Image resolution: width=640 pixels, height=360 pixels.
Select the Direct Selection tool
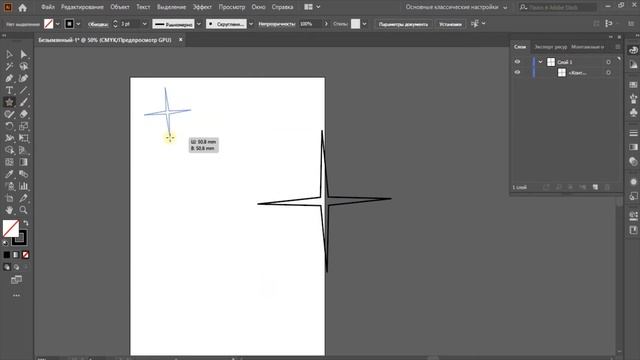point(23,54)
